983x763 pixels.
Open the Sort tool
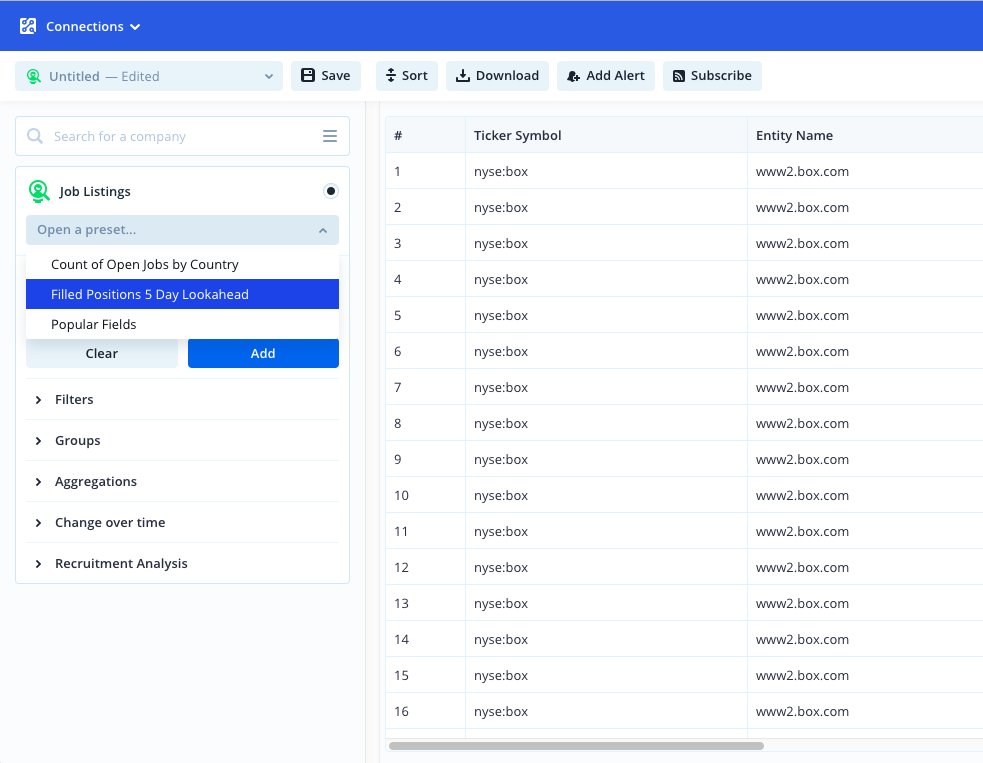[406, 75]
